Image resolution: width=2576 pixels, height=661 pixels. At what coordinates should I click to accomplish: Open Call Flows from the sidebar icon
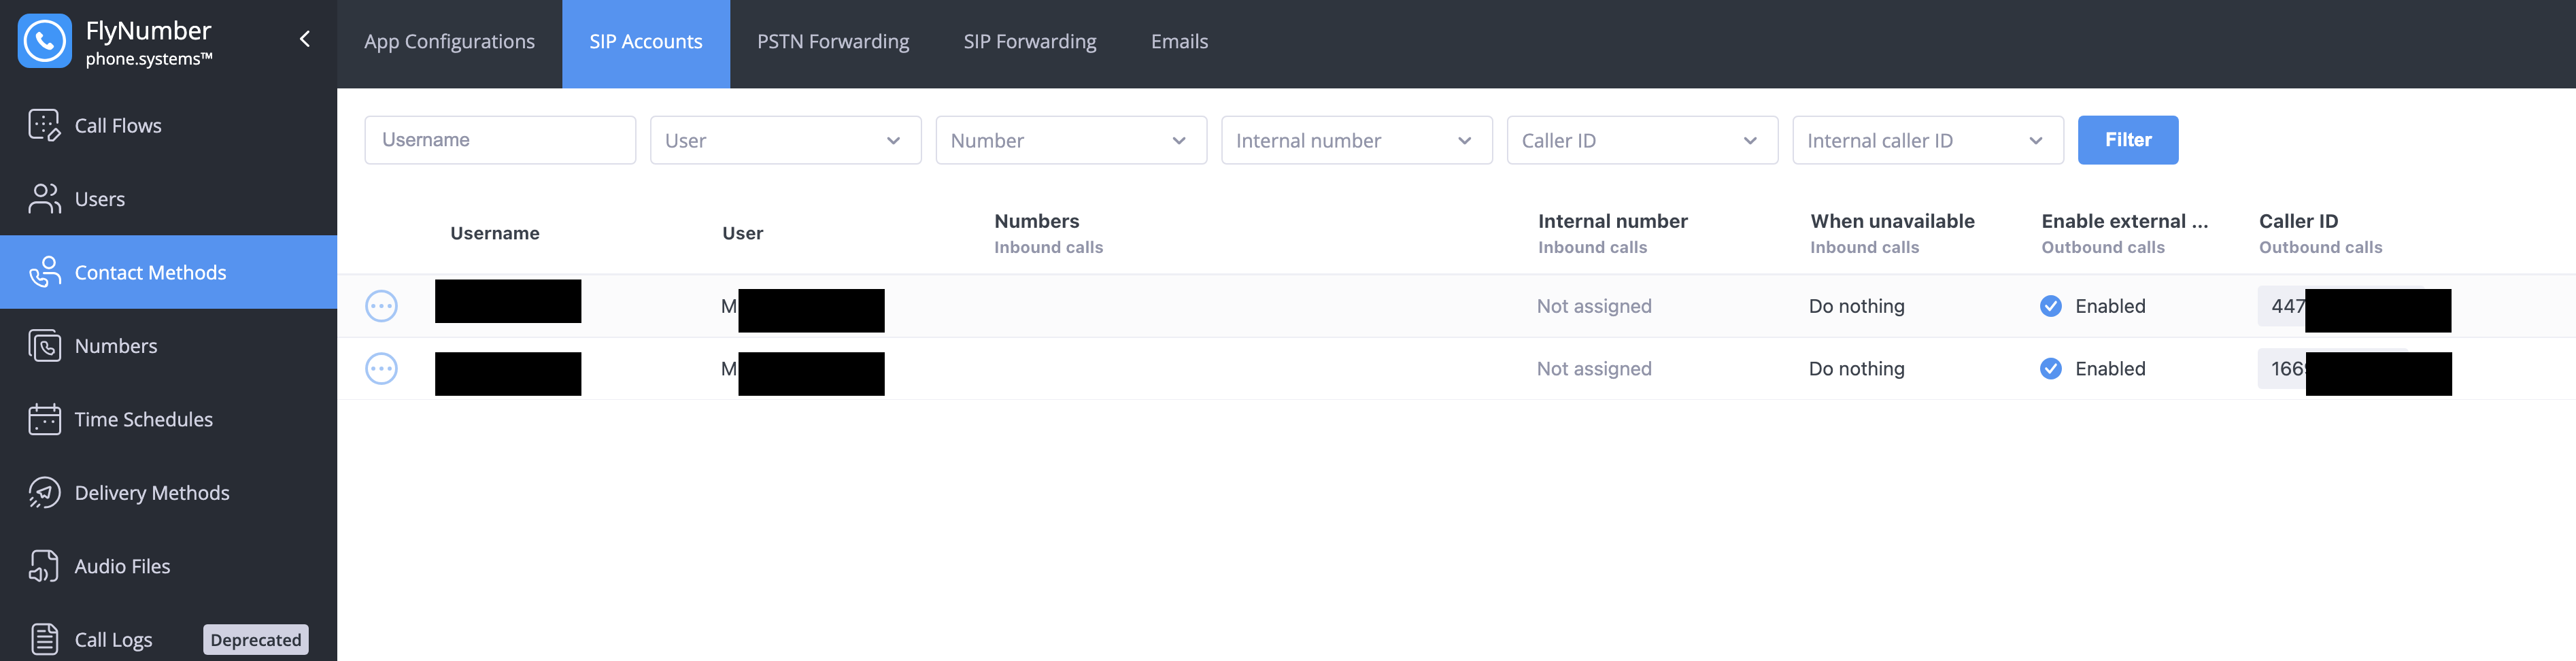tap(44, 125)
